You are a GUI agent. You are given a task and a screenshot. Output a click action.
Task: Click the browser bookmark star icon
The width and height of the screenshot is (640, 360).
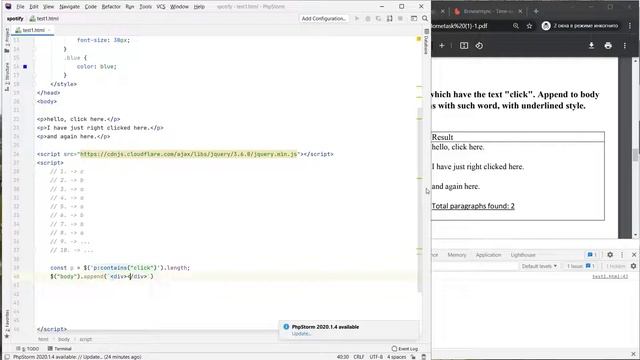click(x=529, y=26)
